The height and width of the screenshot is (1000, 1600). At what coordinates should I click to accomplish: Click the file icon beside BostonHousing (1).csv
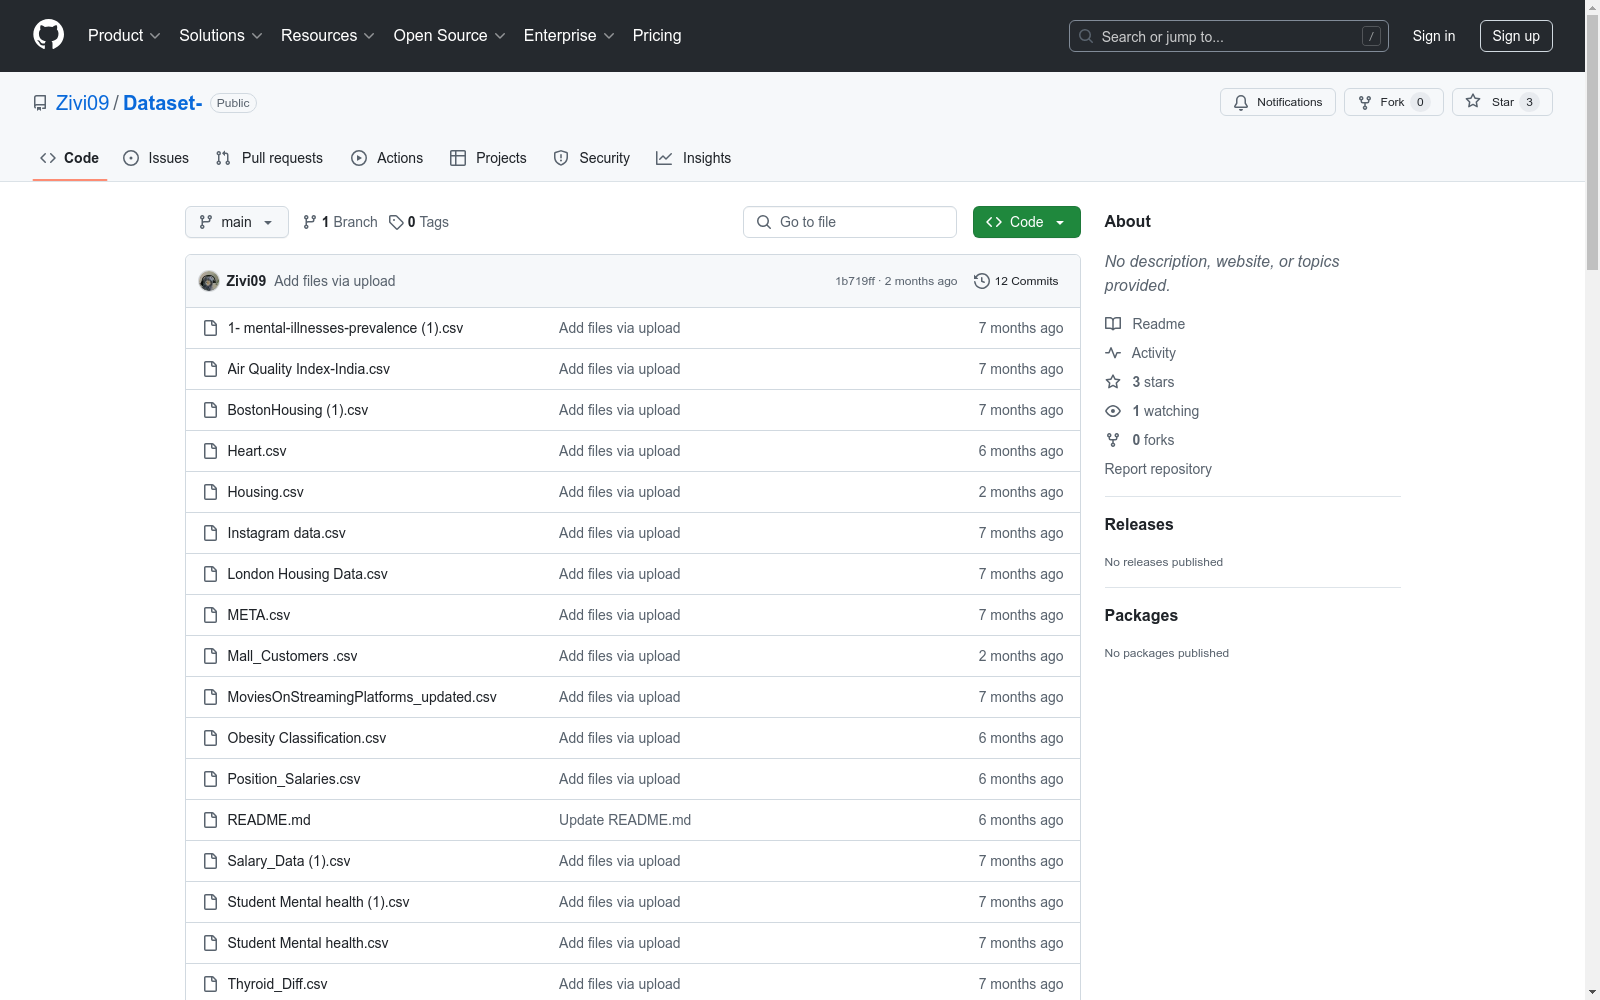tap(210, 410)
